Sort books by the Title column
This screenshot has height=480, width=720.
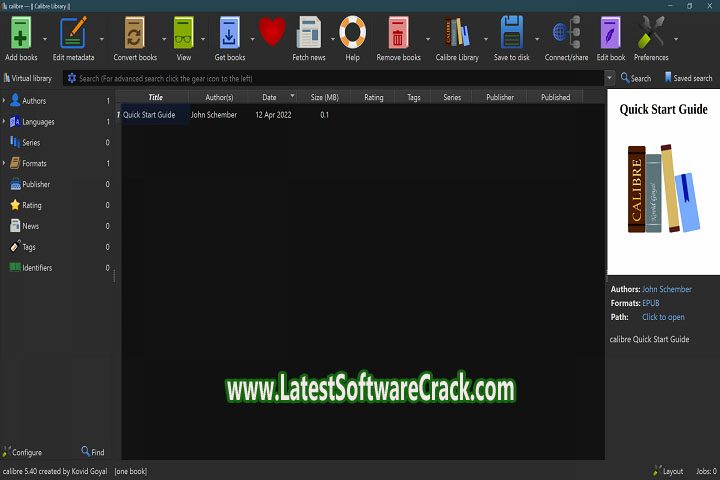(x=155, y=97)
